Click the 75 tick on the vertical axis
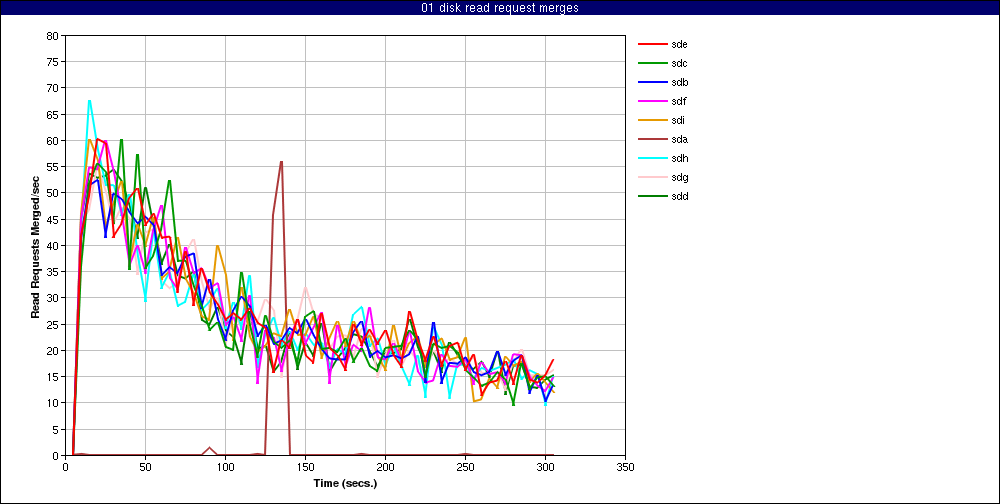The width and height of the screenshot is (1000, 504). tap(53, 62)
